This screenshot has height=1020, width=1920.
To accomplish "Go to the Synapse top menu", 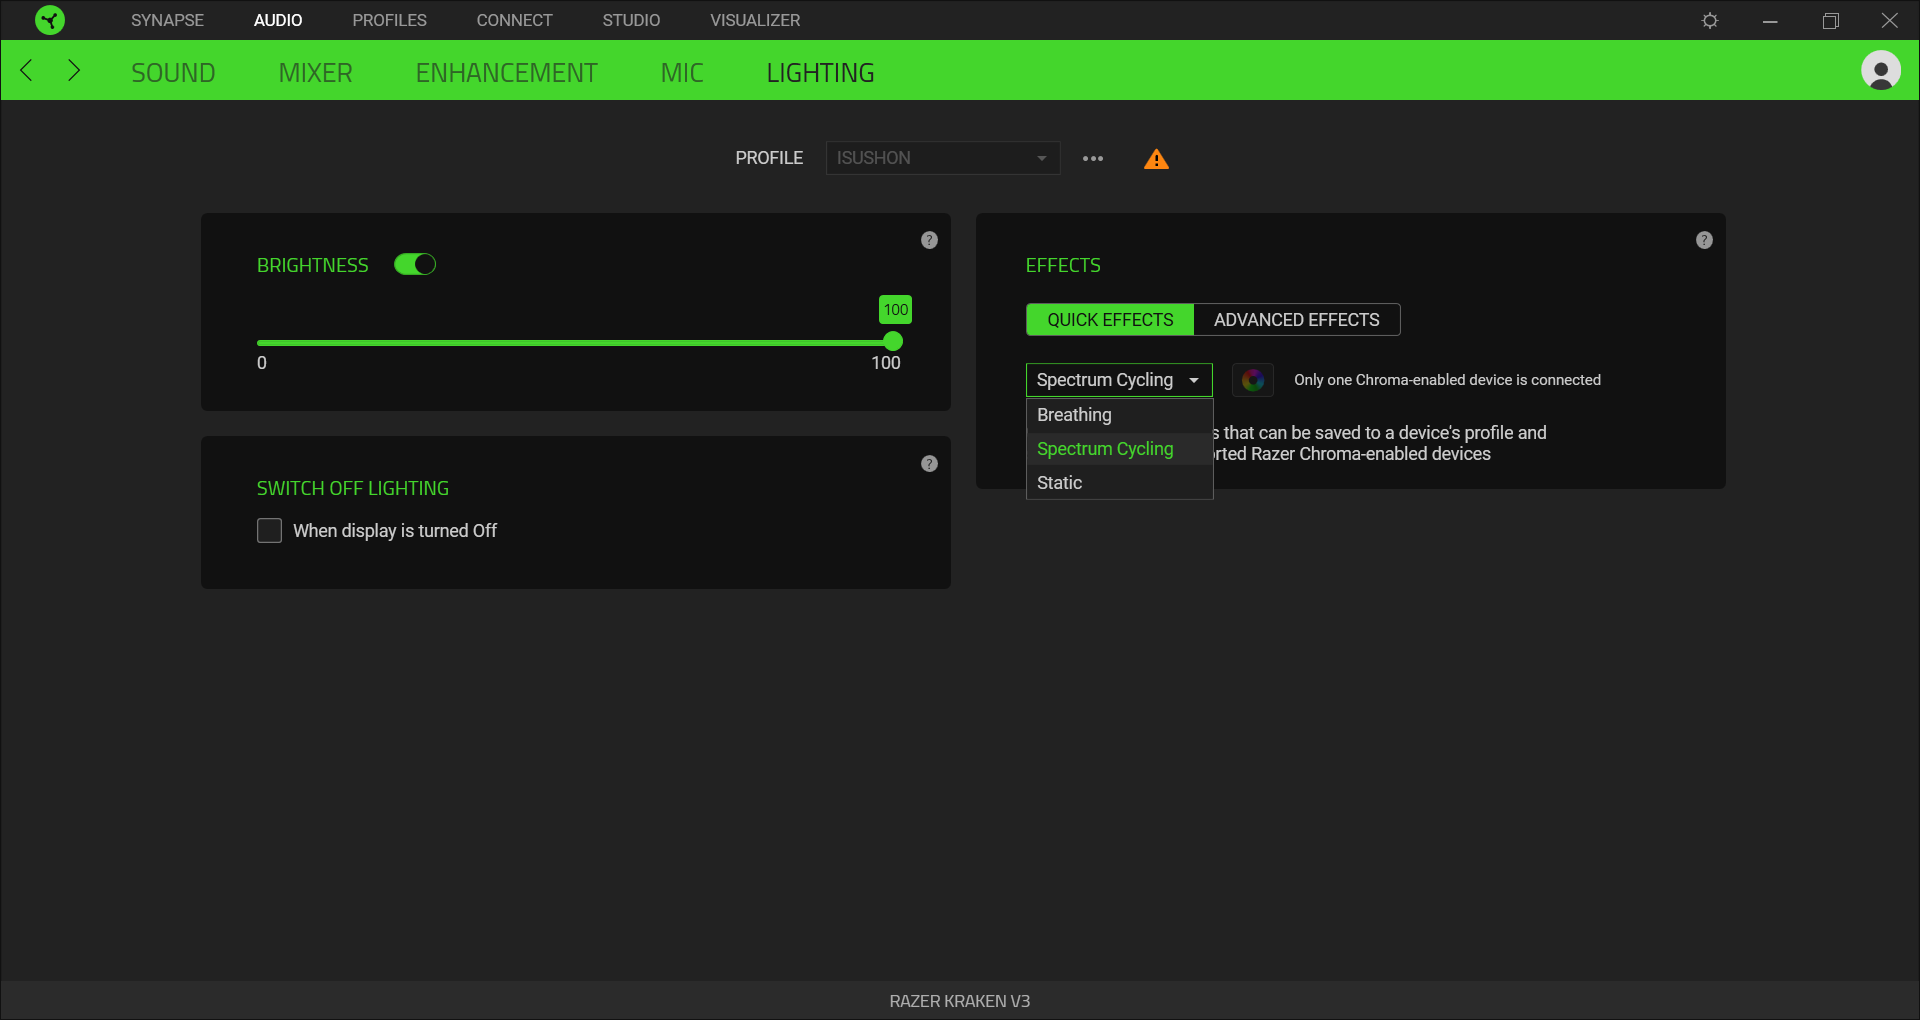I will tap(167, 20).
